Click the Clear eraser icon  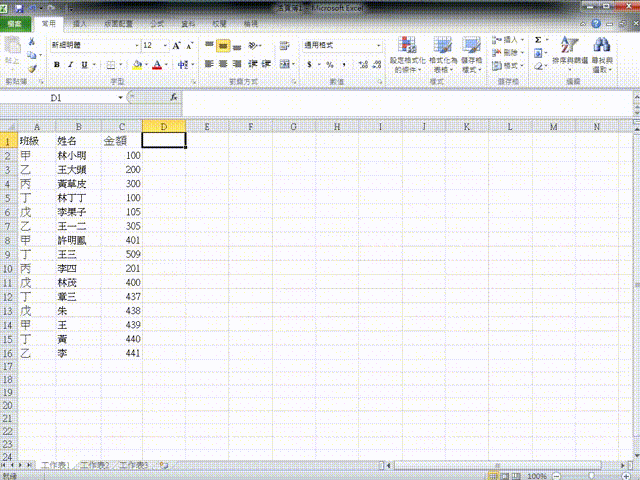(x=538, y=66)
